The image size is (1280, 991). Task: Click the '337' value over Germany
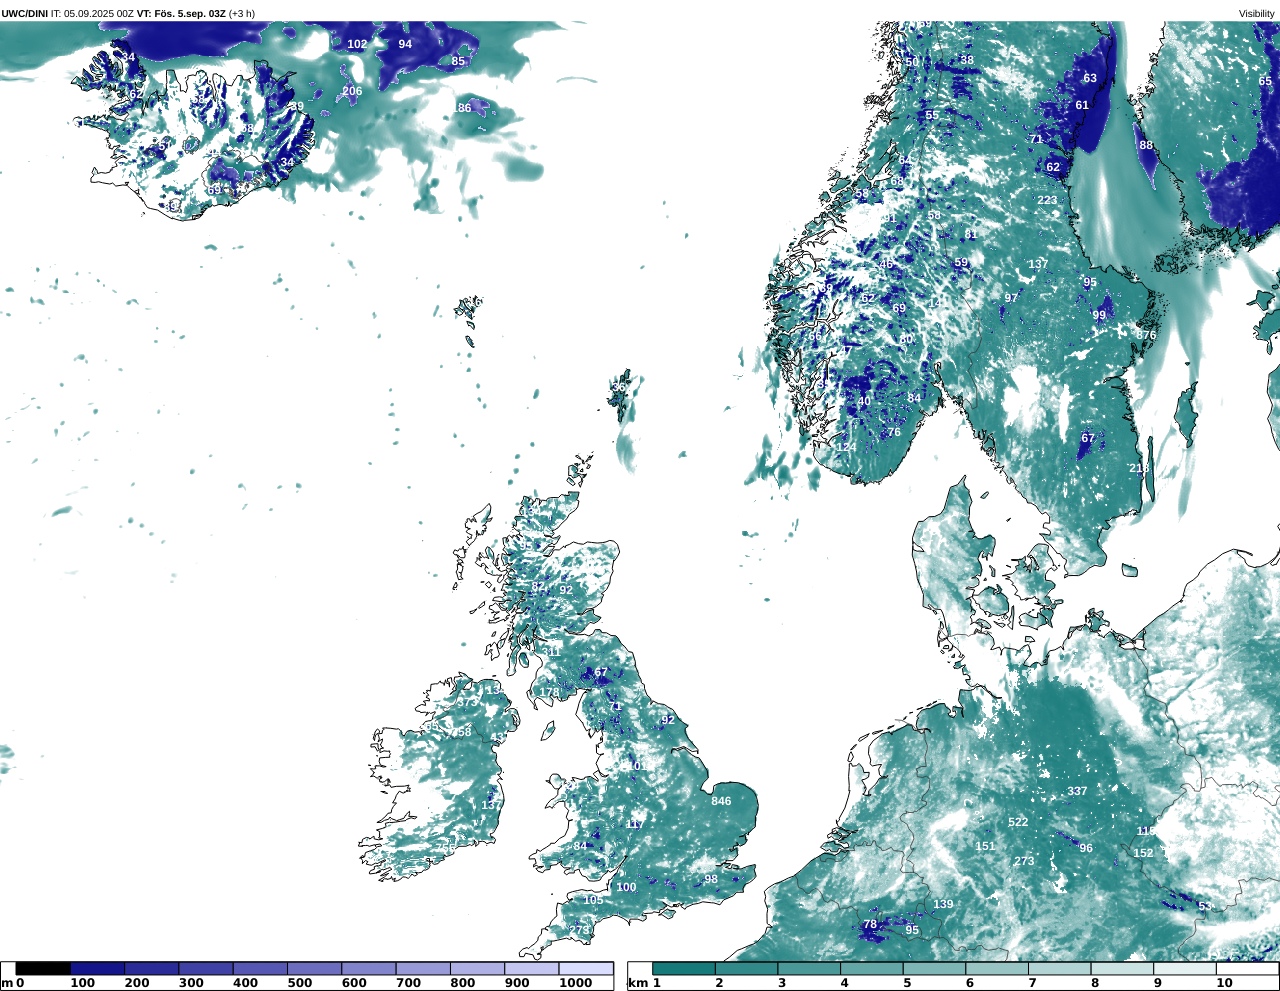pos(1077,791)
